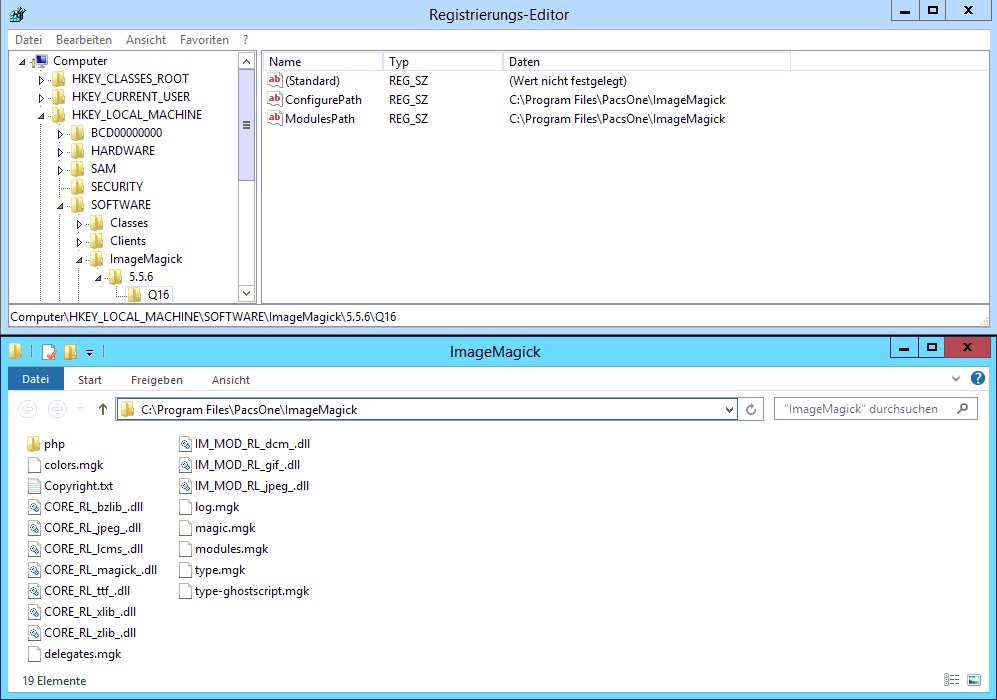Select the HKEY_CLASSES_ROOT folder icon
The height and width of the screenshot is (700, 997).
[x=58, y=78]
